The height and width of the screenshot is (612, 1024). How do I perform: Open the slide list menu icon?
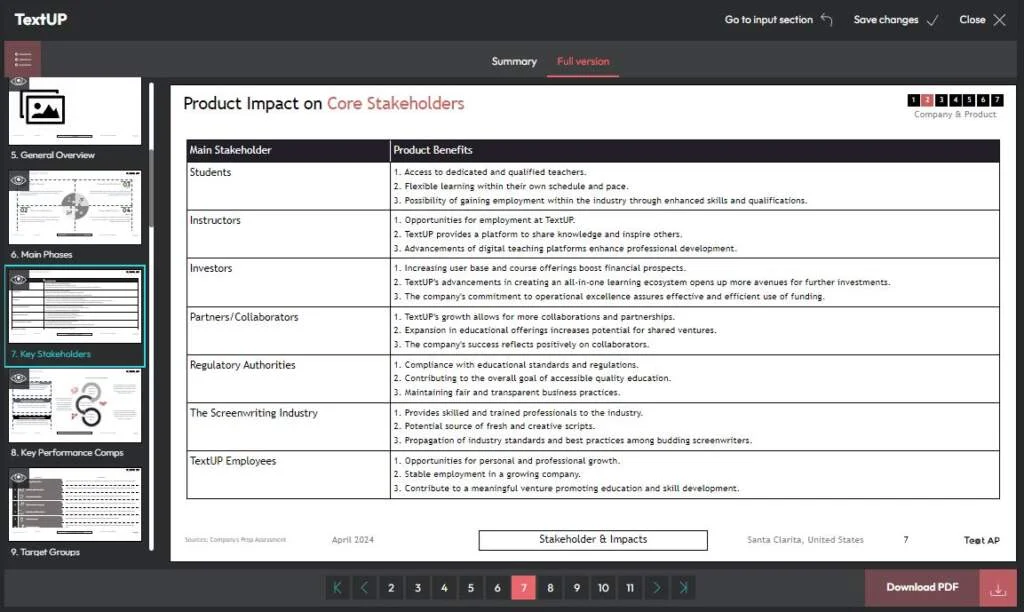coord(23,59)
